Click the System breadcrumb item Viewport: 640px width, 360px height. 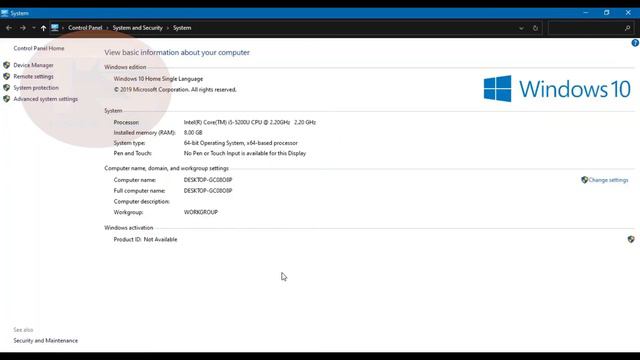182,28
